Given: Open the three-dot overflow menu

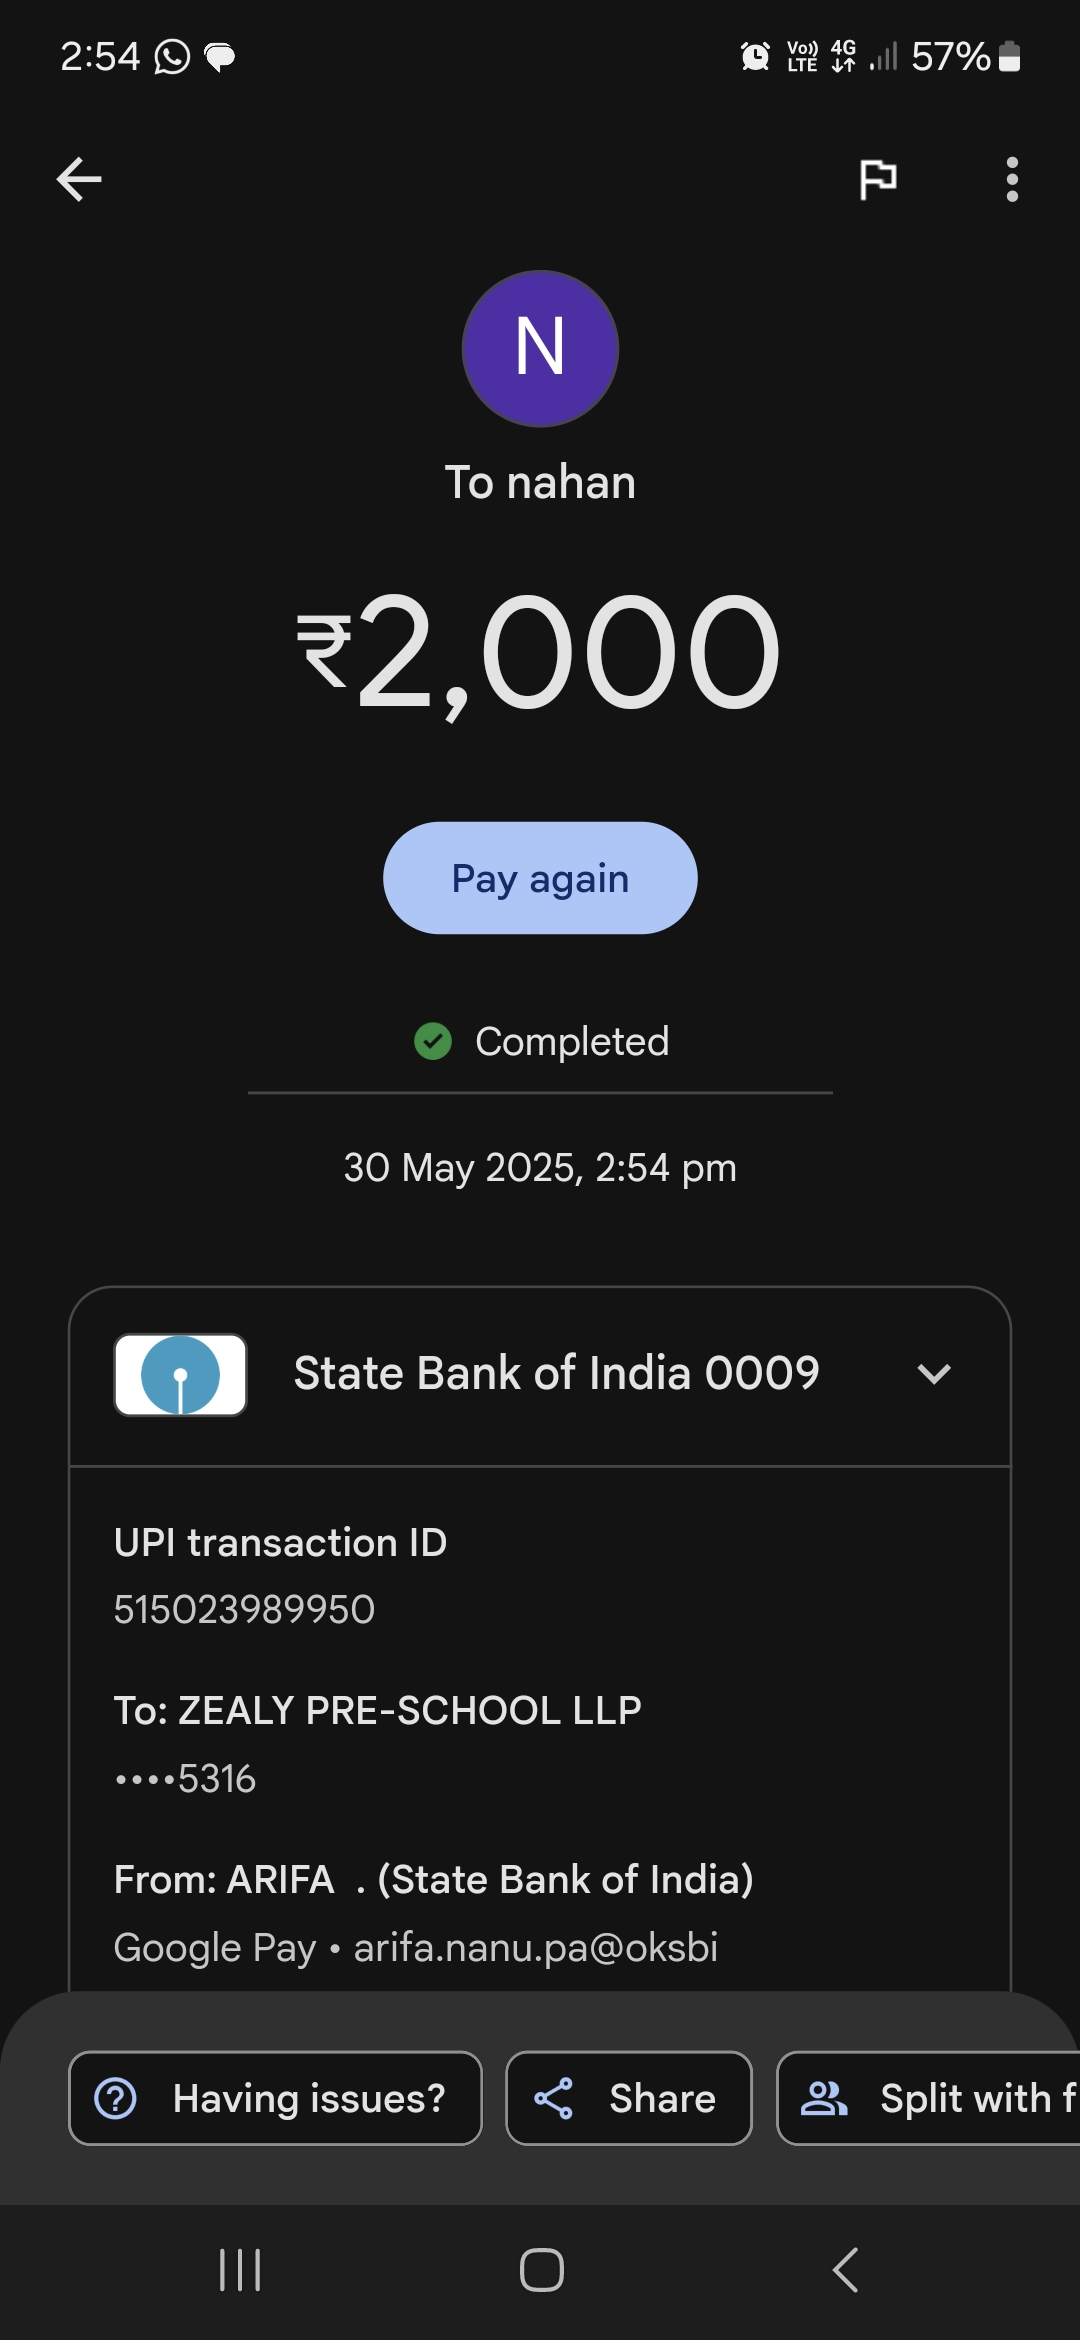Looking at the screenshot, I should [x=1012, y=180].
